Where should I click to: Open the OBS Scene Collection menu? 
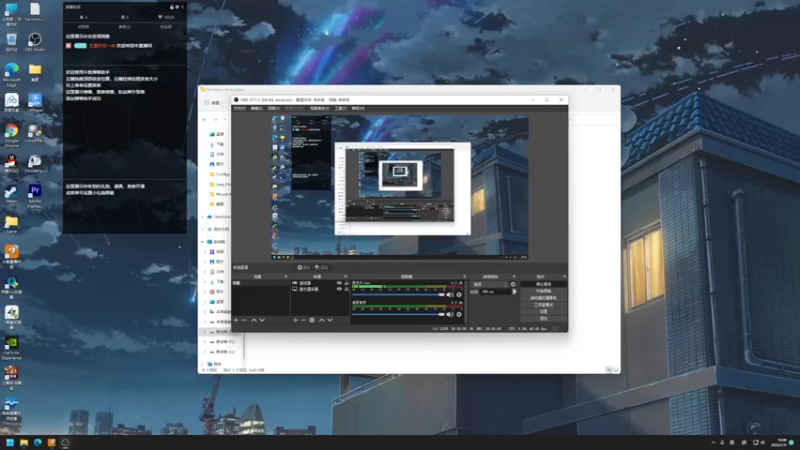(x=319, y=108)
